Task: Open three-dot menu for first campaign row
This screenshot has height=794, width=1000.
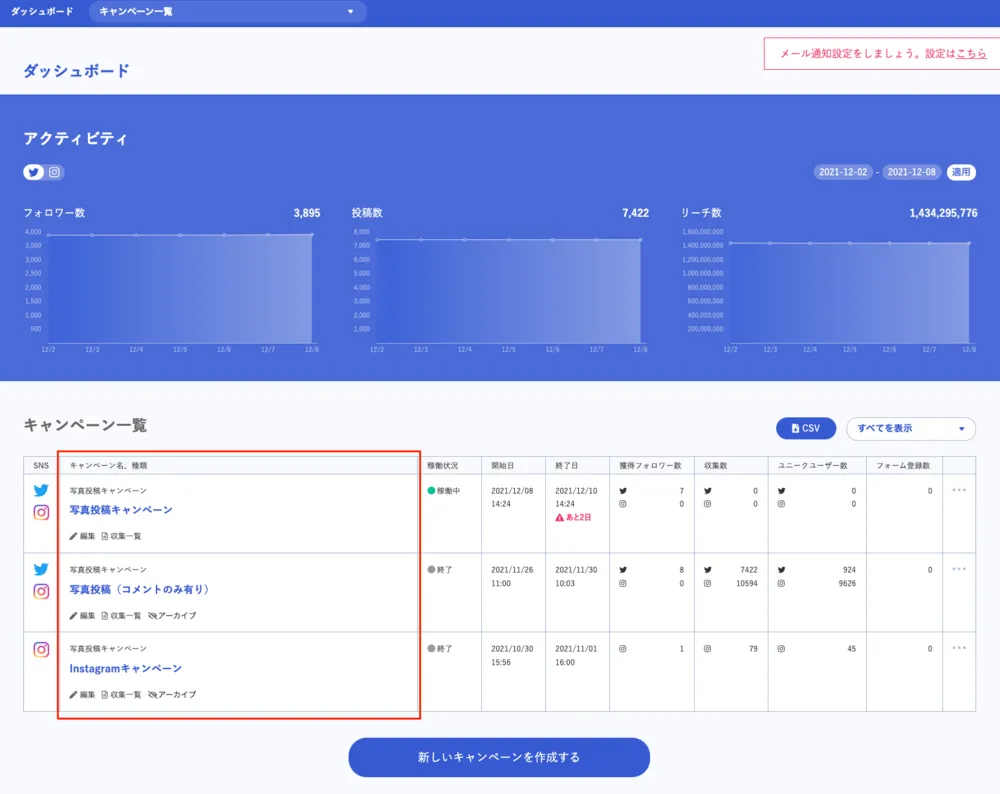Action: click(x=959, y=490)
